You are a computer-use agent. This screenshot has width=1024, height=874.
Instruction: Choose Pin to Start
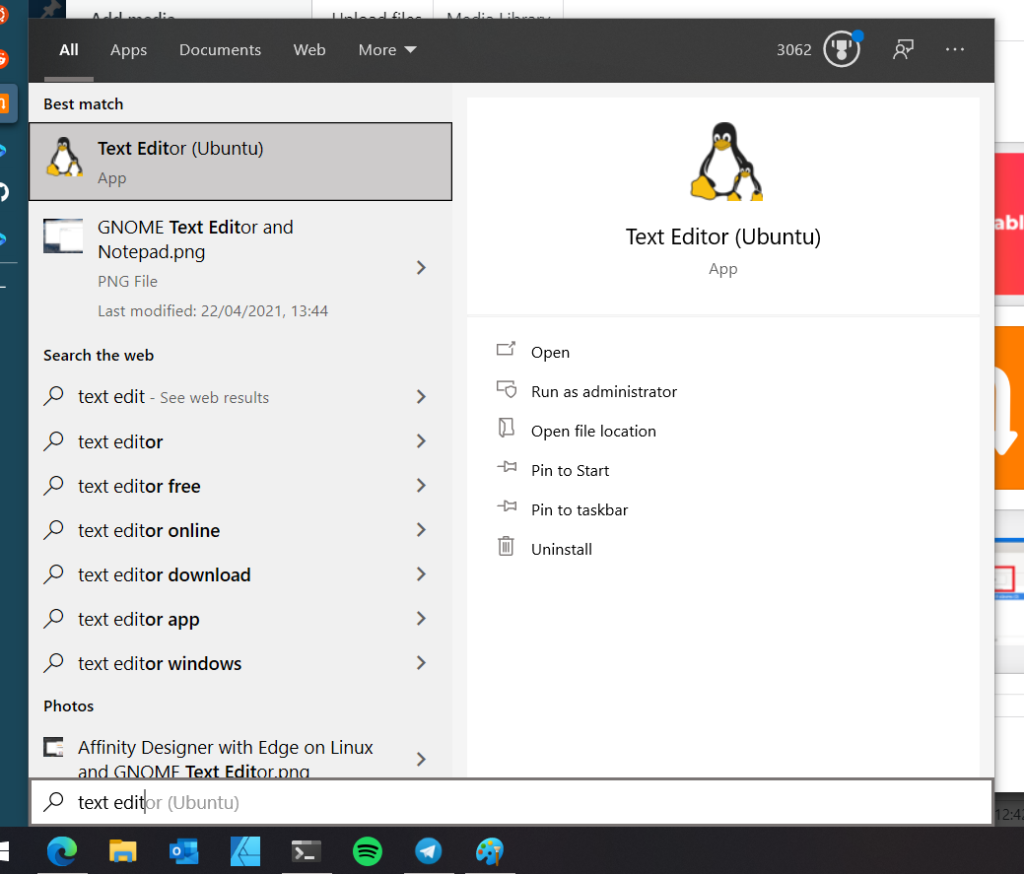[x=570, y=470]
